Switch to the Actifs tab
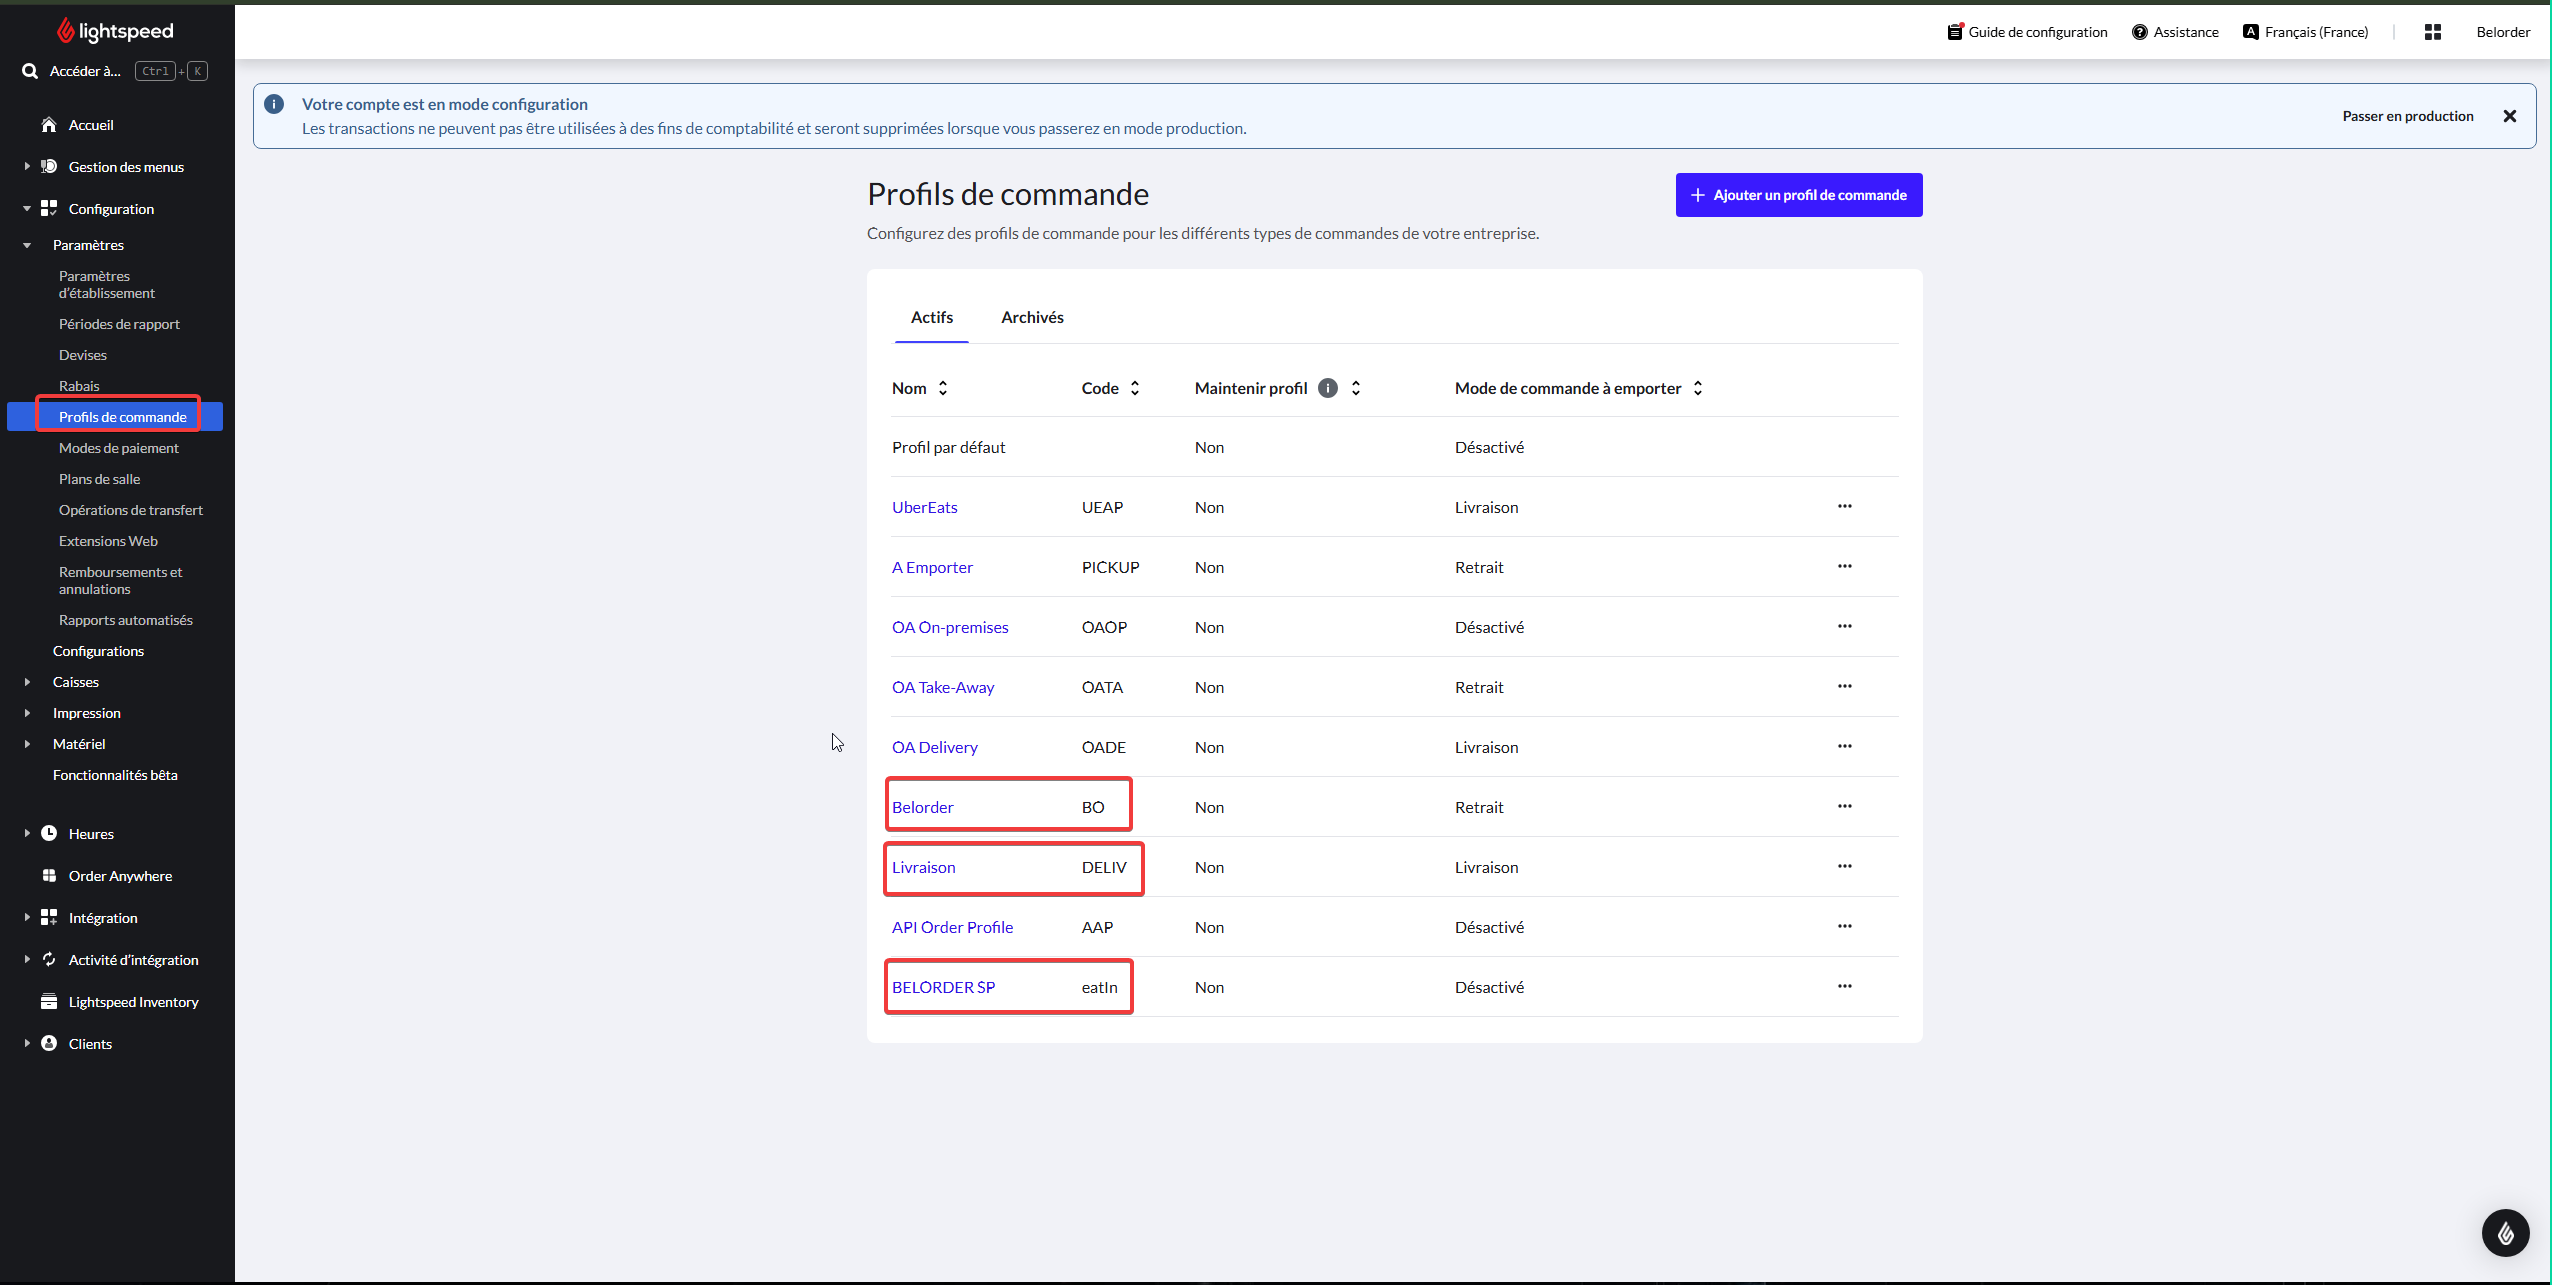This screenshot has height=1285, width=2552. point(931,317)
